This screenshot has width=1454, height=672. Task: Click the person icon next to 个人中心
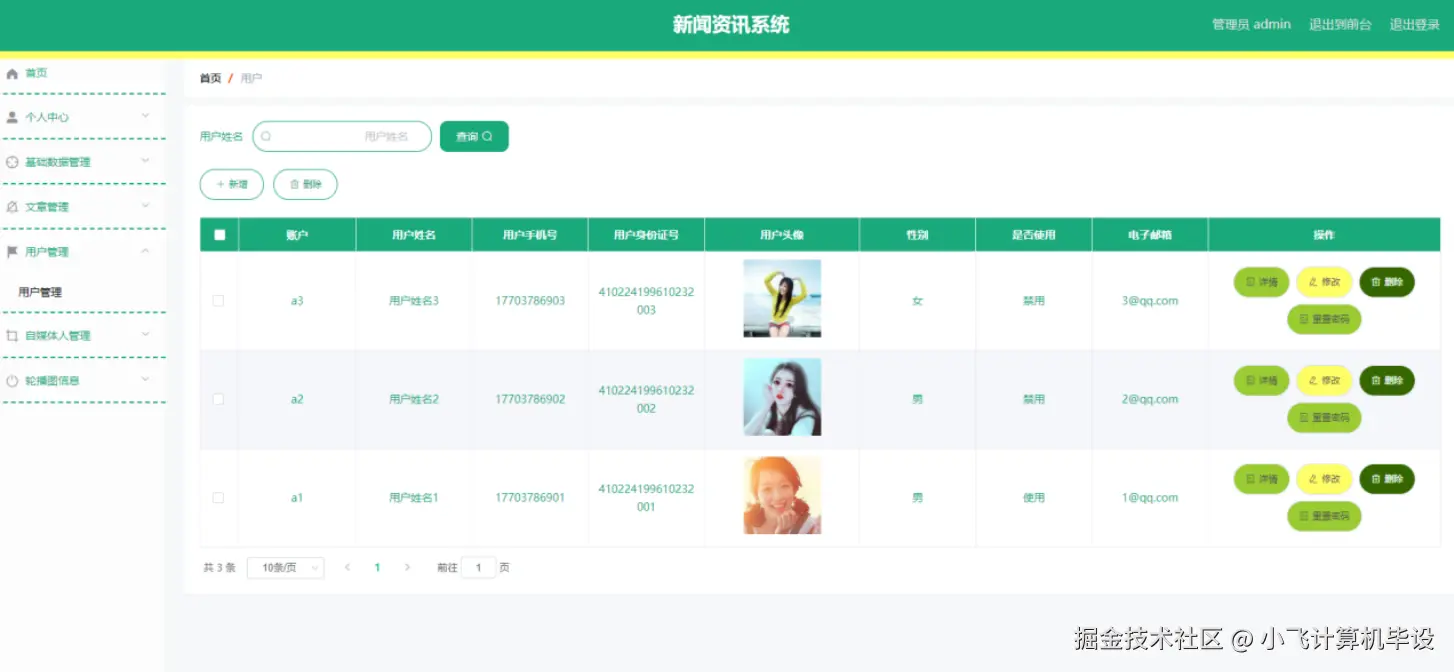(12, 117)
